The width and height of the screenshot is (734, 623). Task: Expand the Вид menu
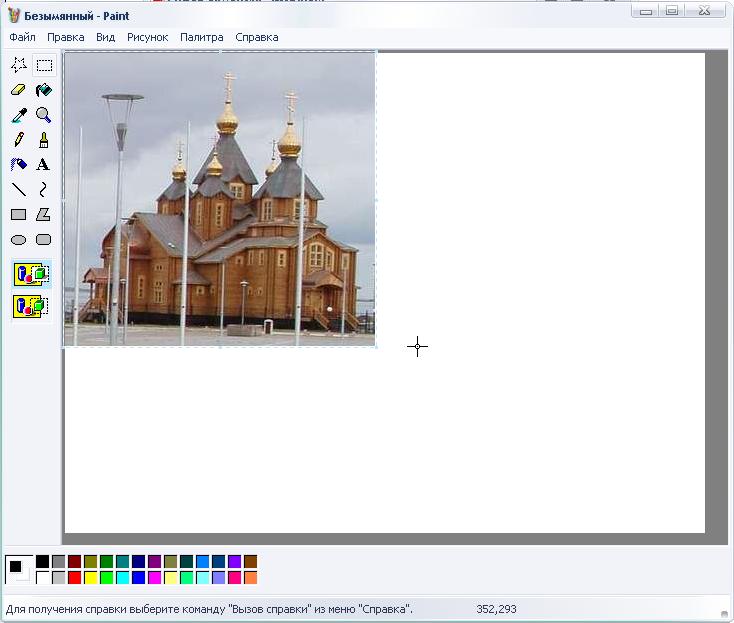pos(105,37)
